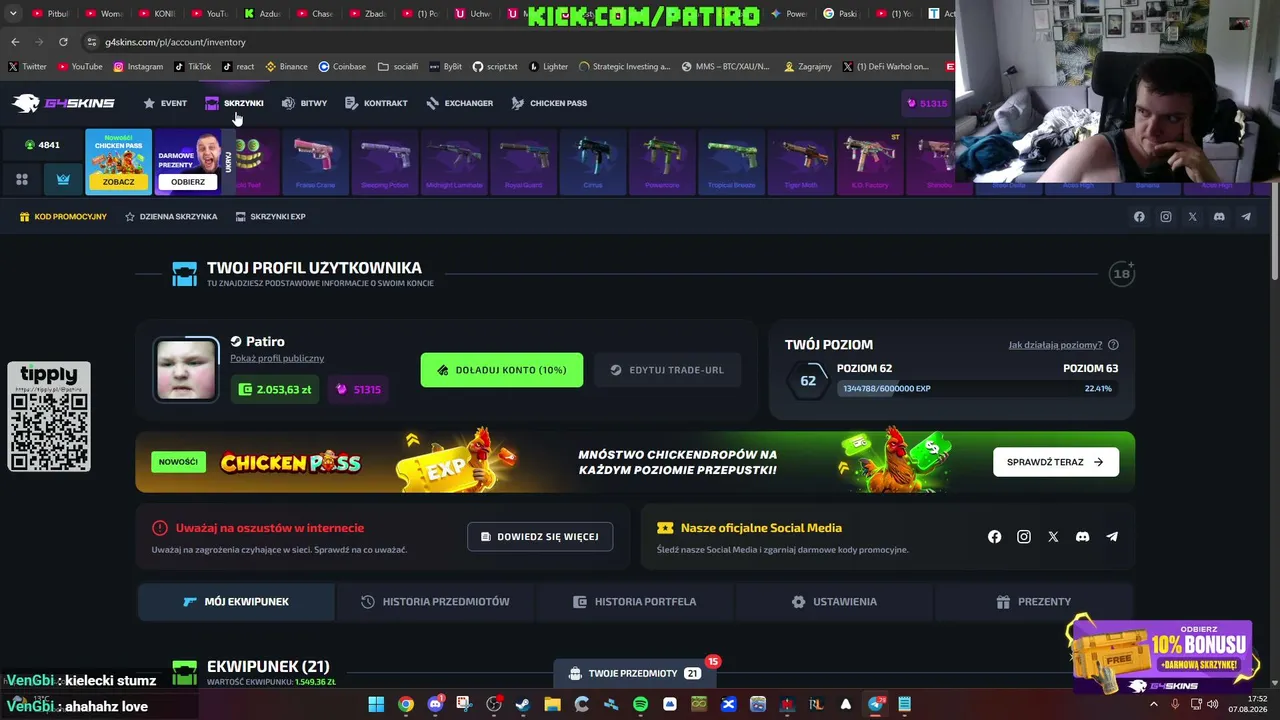Open Discord from official Social Media card
This screenshot has width=1280, height=720.
[1082, 537]
